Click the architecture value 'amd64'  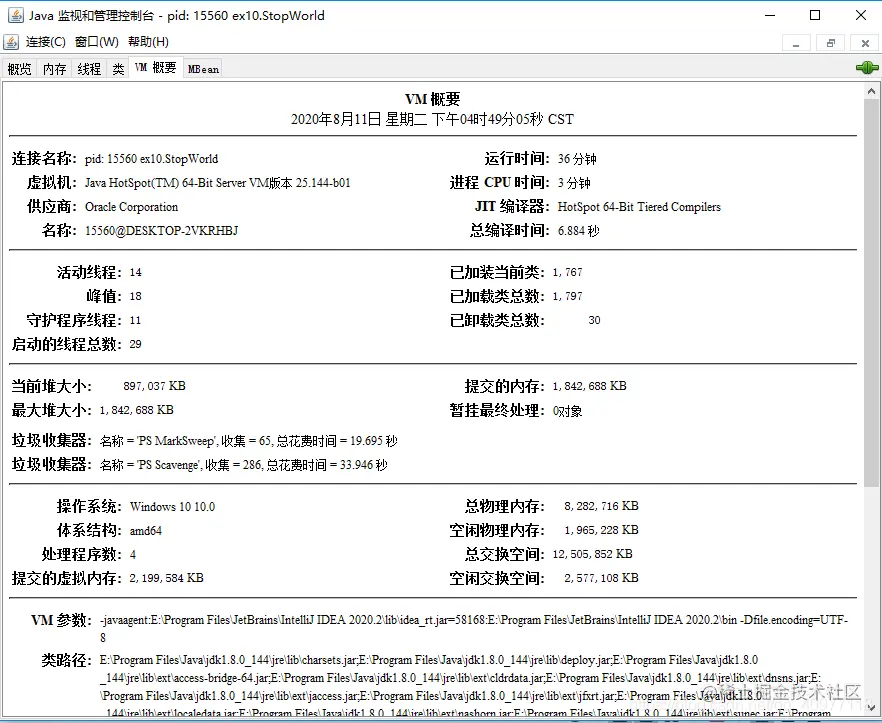click(x=146, y=531)
